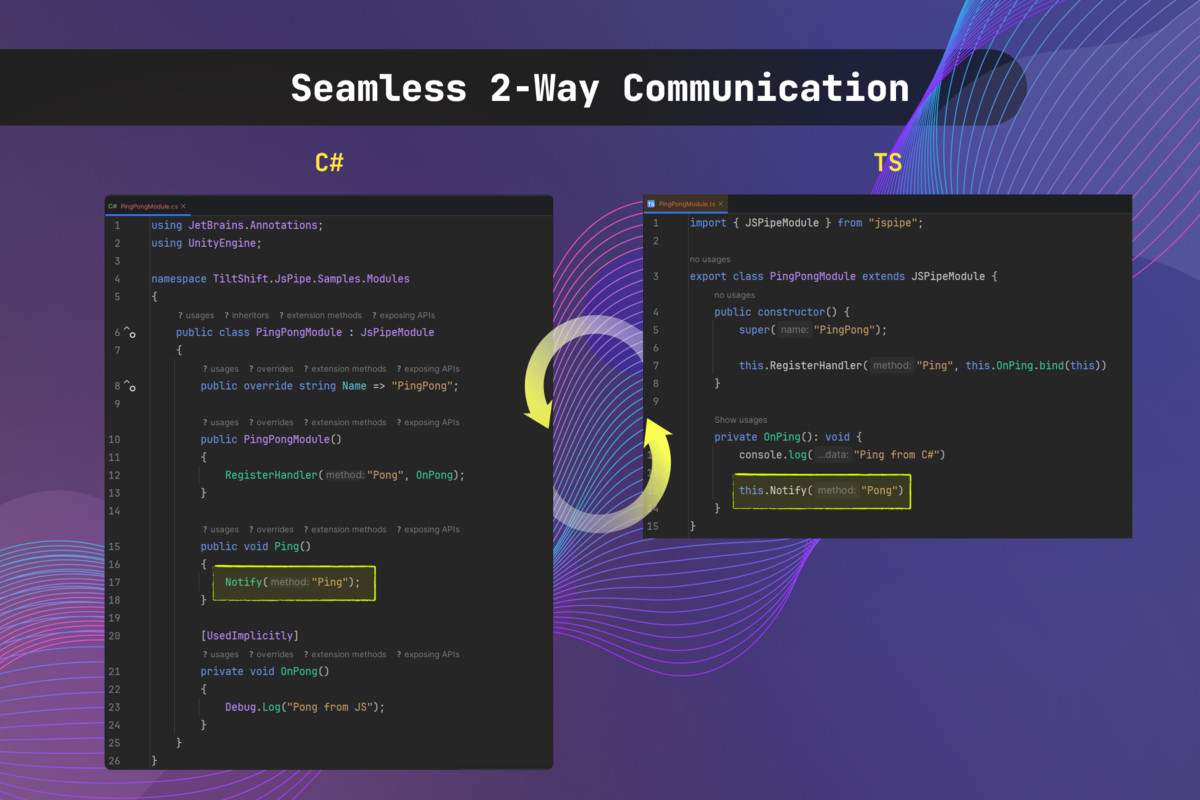Click the highlighted this.Notify line in TypeScript
1200x800 pixels.
click(820, 491)
